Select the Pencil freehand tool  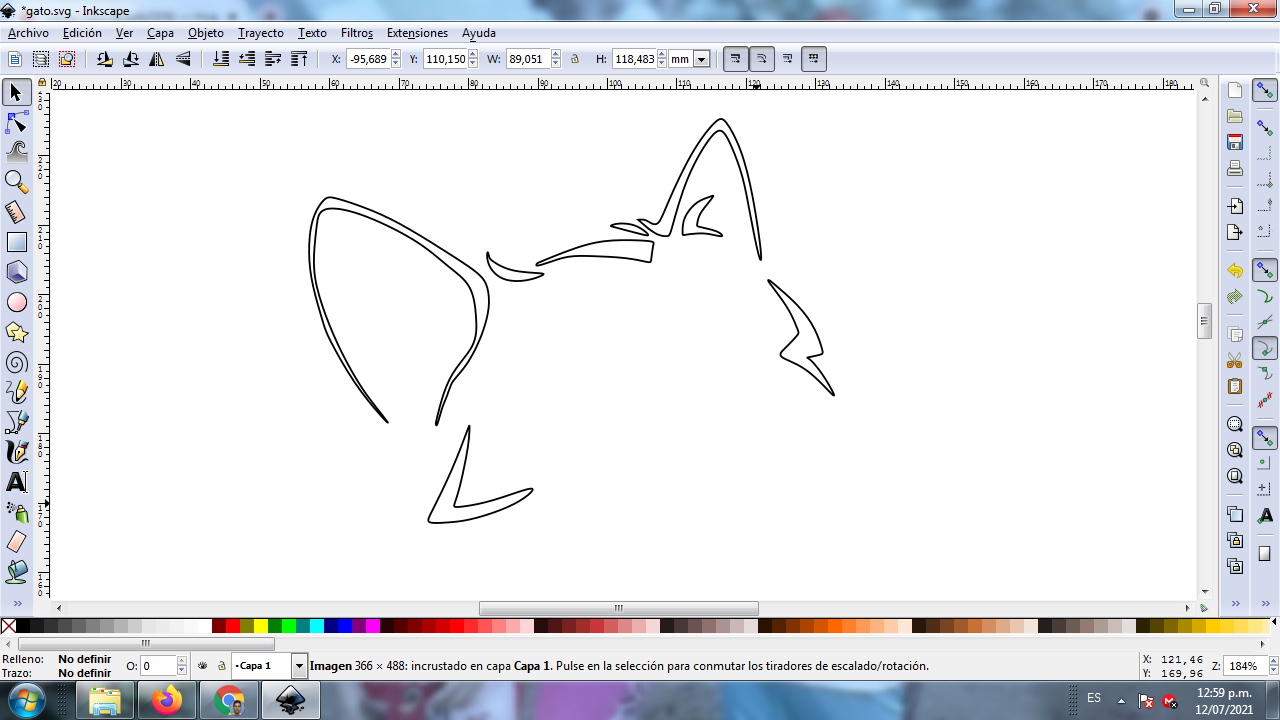pyautogui.click(x=16, y=392)
